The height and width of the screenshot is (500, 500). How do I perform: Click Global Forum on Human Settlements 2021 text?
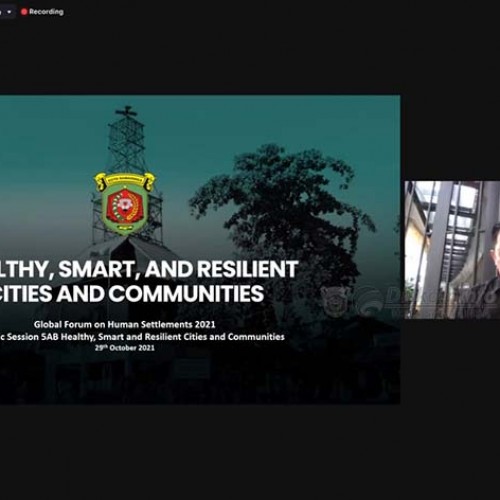124,324
